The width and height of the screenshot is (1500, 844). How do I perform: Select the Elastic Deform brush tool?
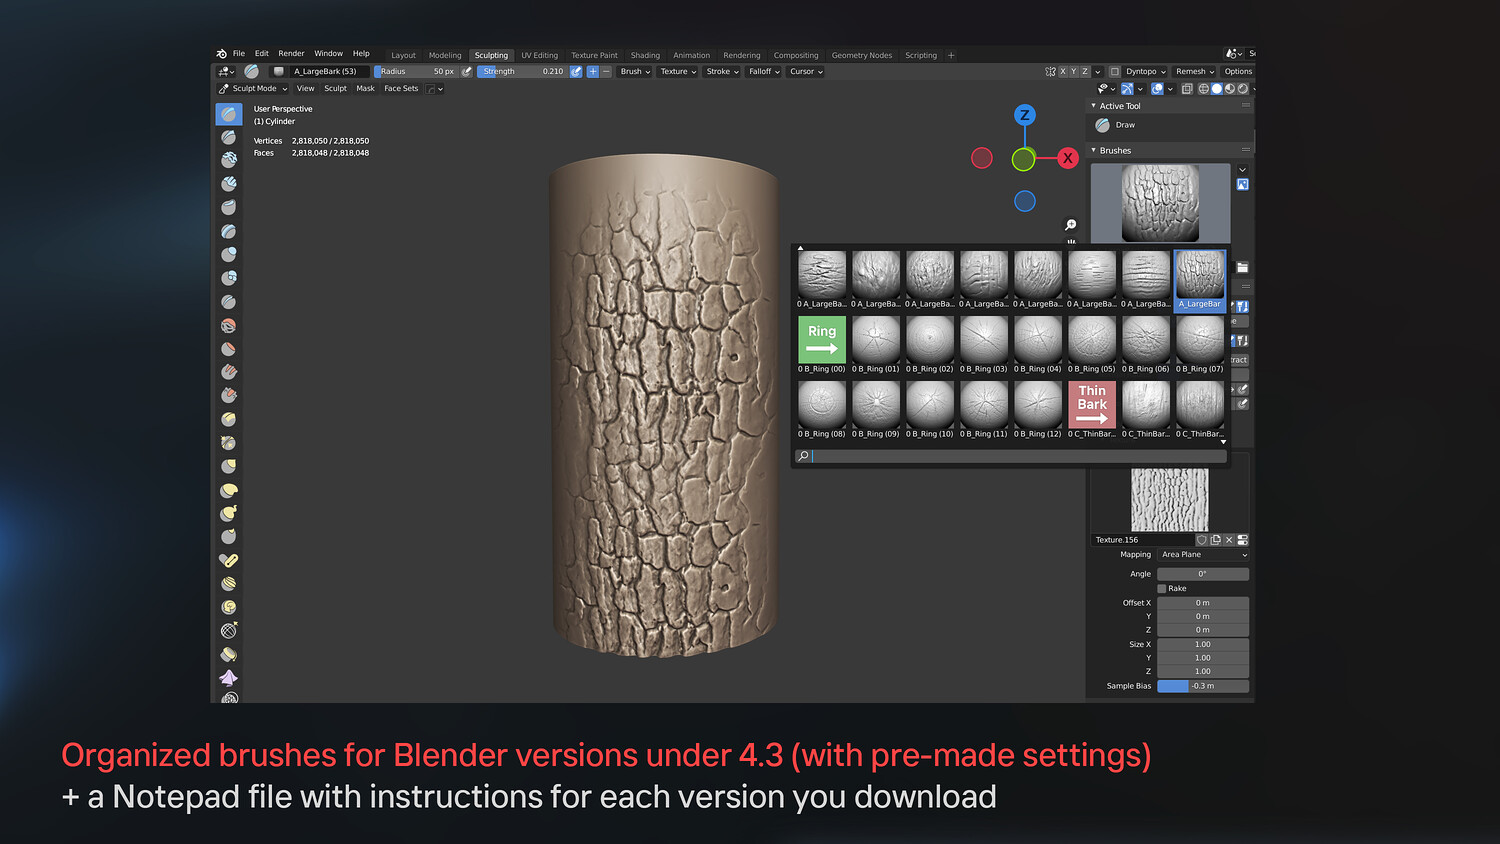click(229, 490)
